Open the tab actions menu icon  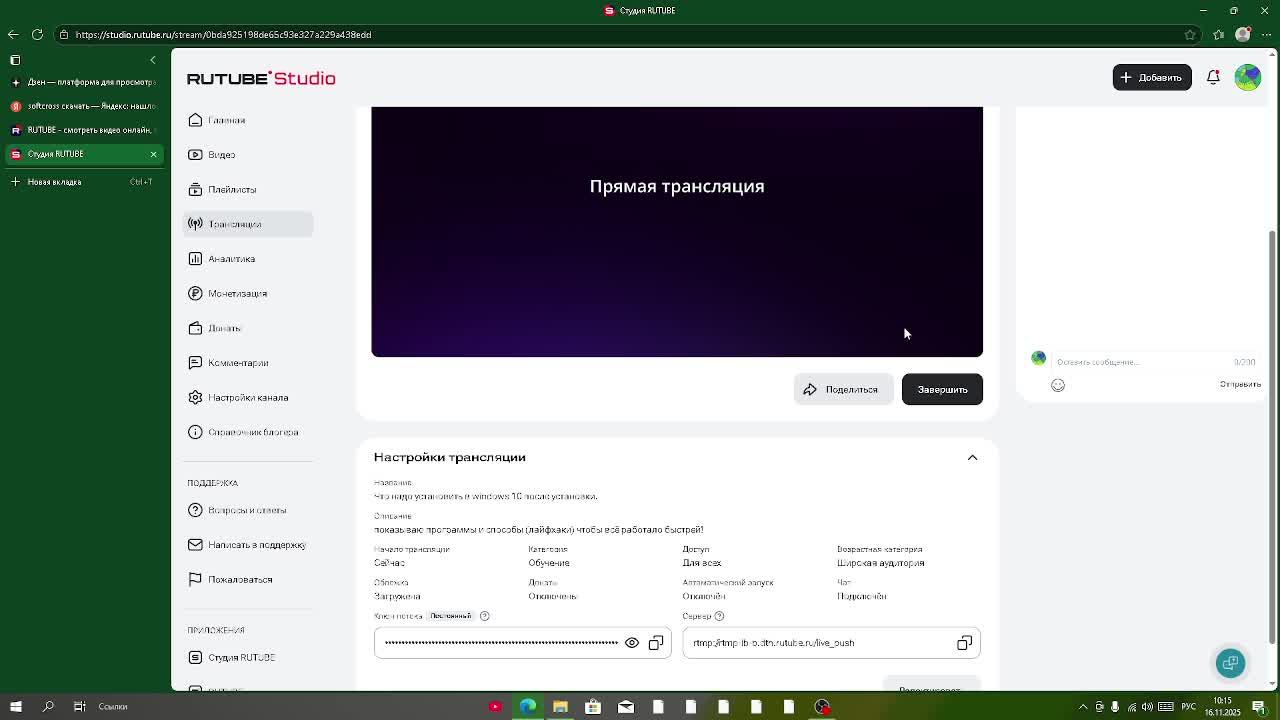click(x=15, y=60)
